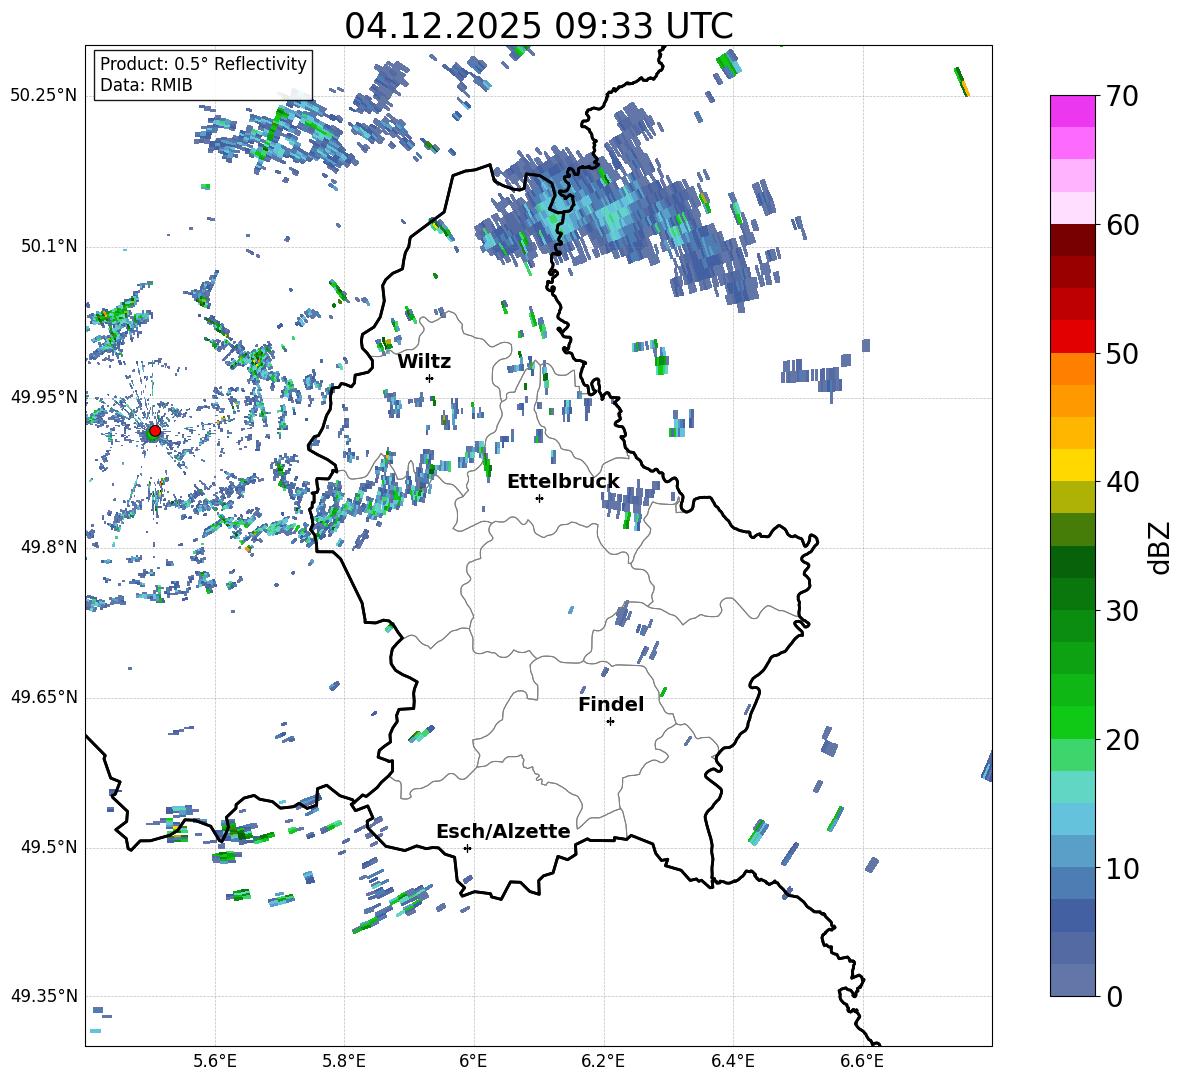Click the 49.35°N latitude tick label
This screenshot has height=1081, width=1184.
tap(44, 996)
